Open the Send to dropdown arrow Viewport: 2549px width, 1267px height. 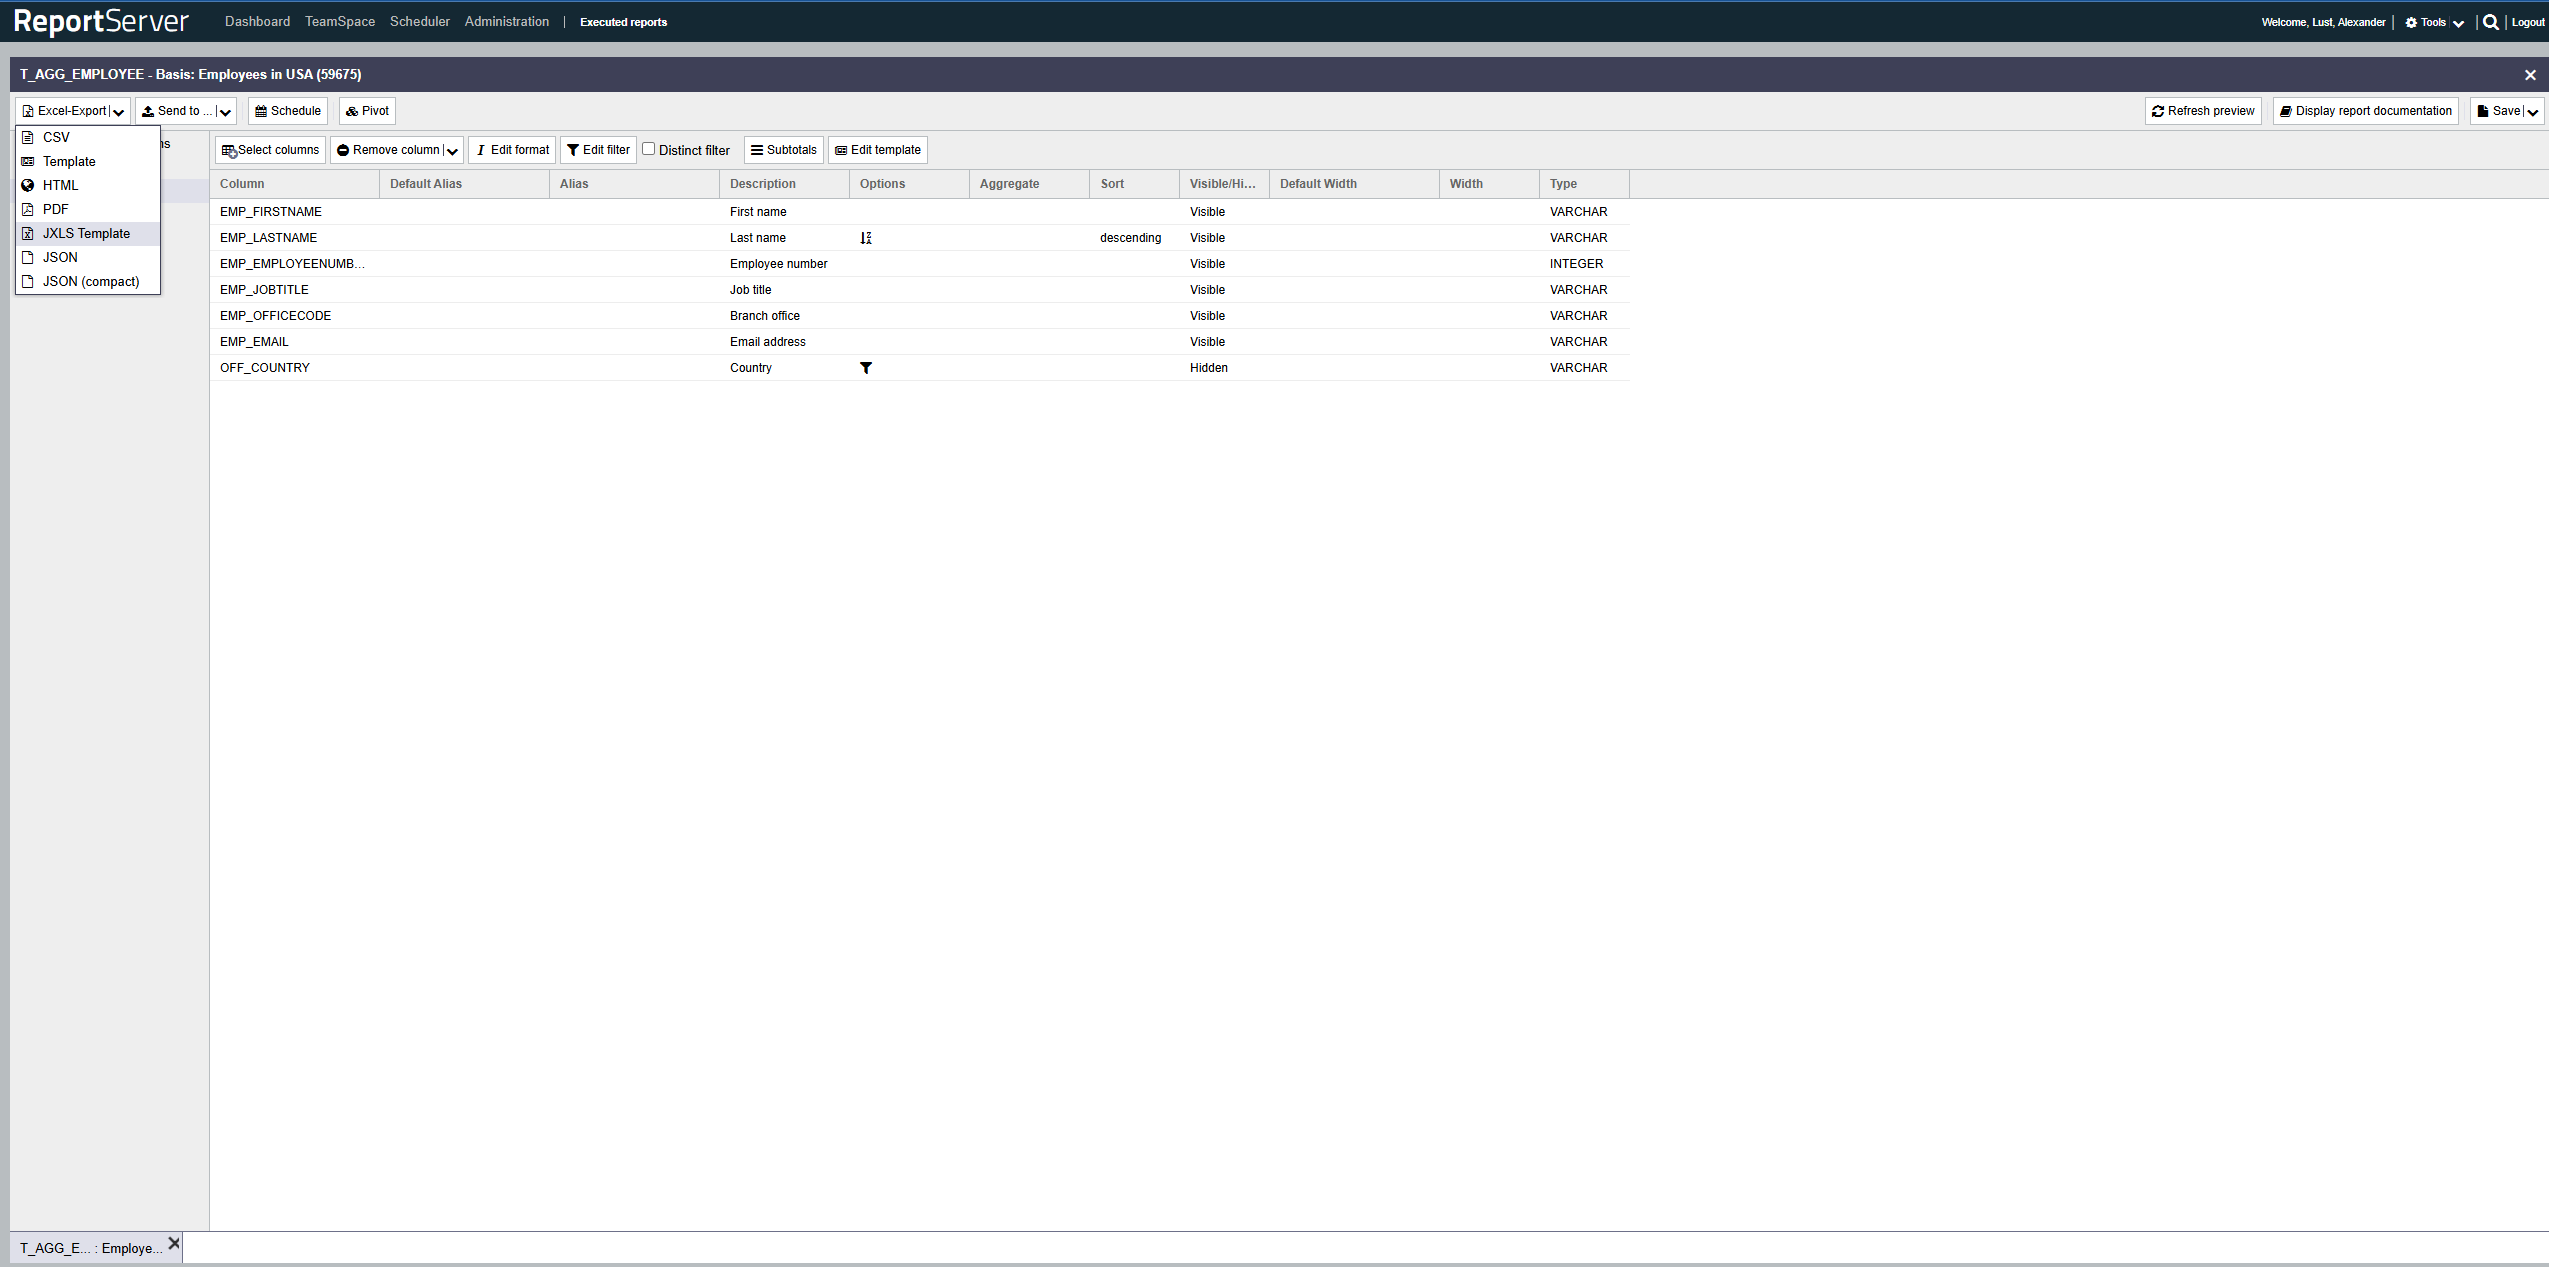(x=225, y=112)
